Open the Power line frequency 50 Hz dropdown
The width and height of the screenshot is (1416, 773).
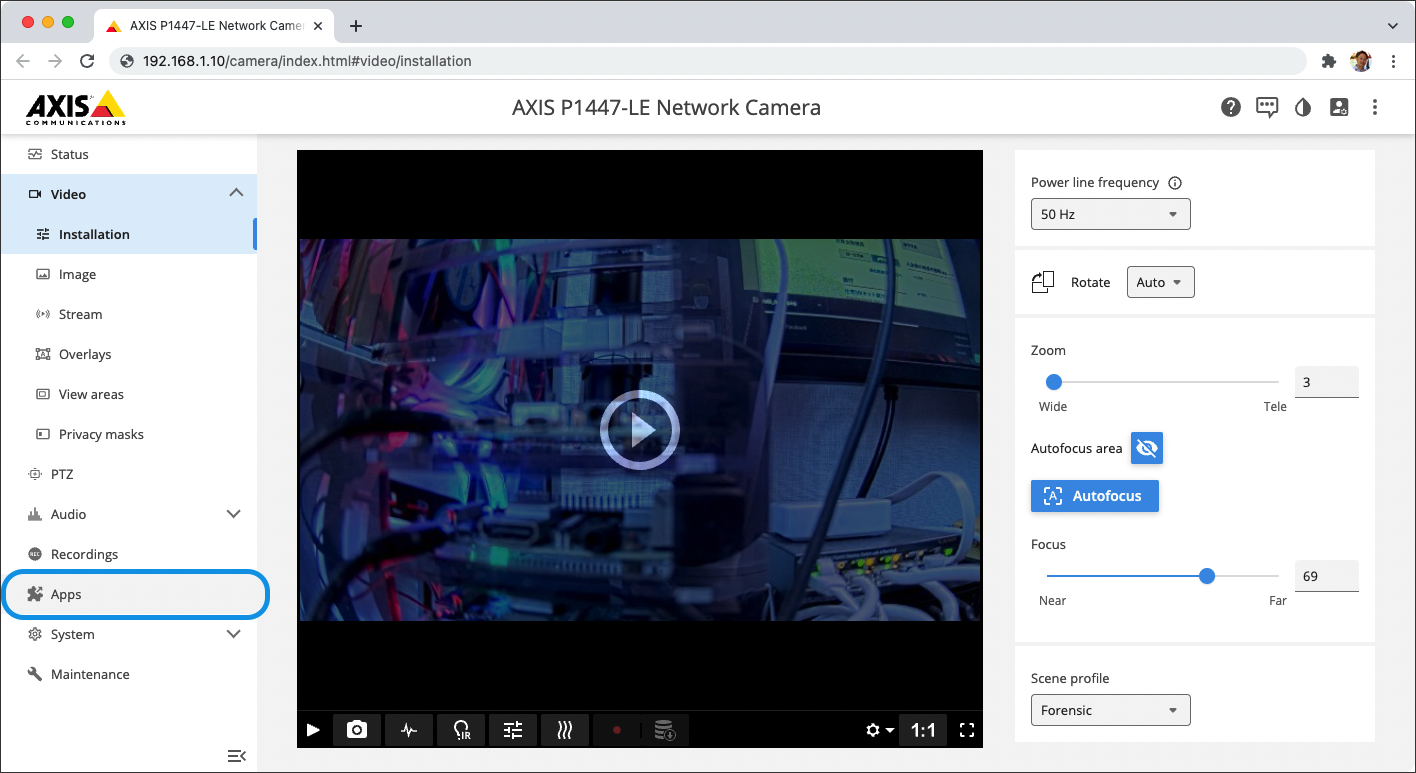click(1111, 214)
